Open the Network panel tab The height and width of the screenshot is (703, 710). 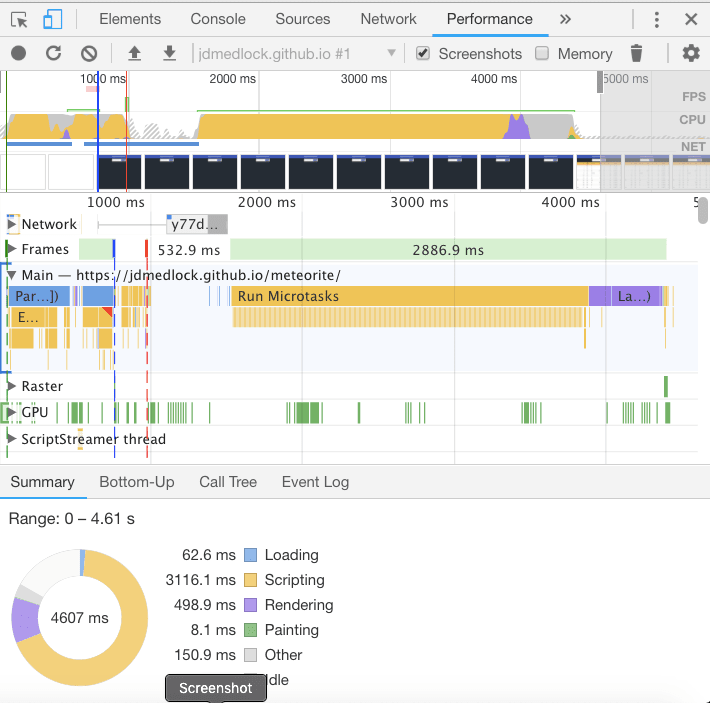(388, 19)
